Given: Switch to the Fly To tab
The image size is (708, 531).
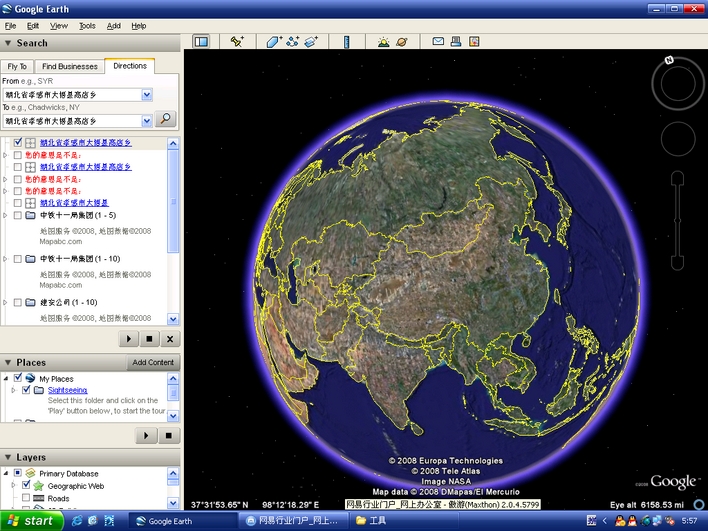Looking at the screenshot, I should coord(17,66).
